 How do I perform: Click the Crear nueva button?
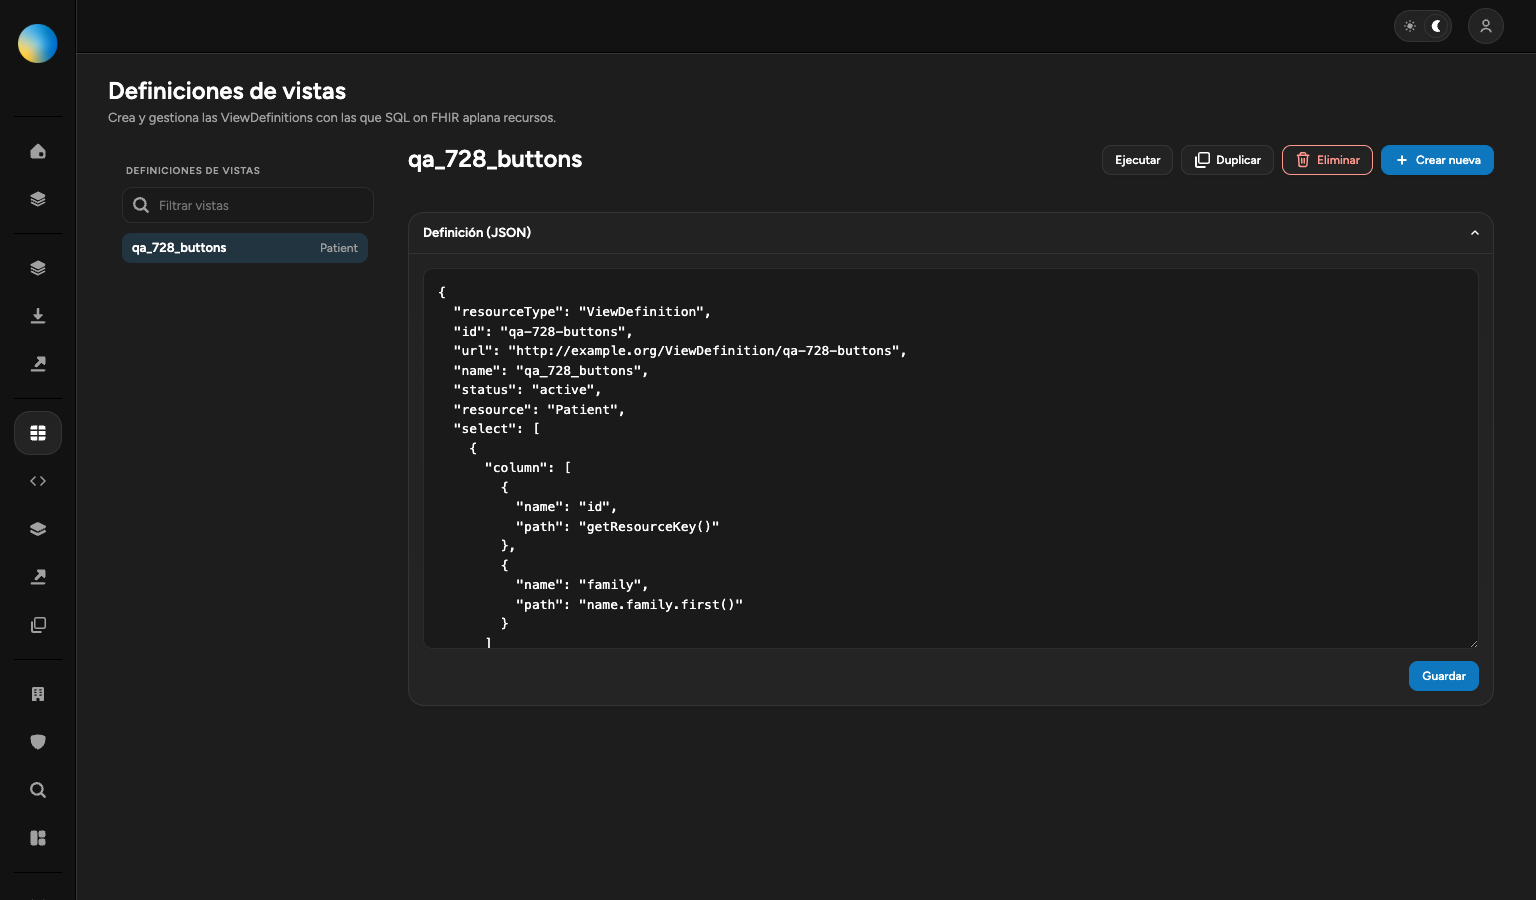coord(1437,160)
